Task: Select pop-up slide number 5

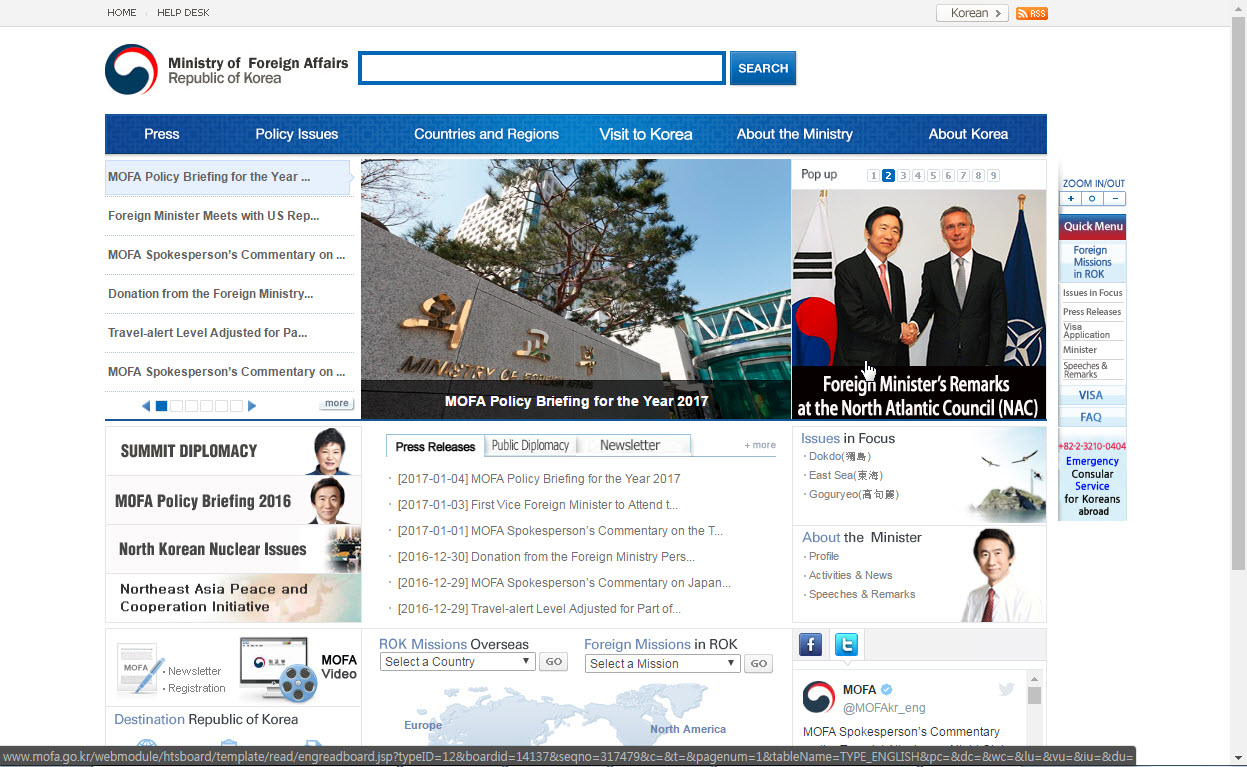Action: 933,175
